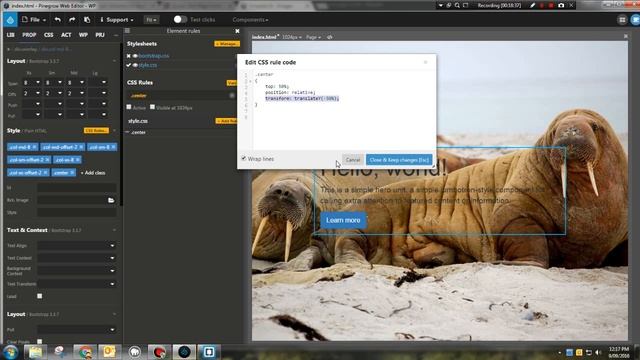Switch to the WP tab
Screen dimensions: 640x360
tap(83, 35)
